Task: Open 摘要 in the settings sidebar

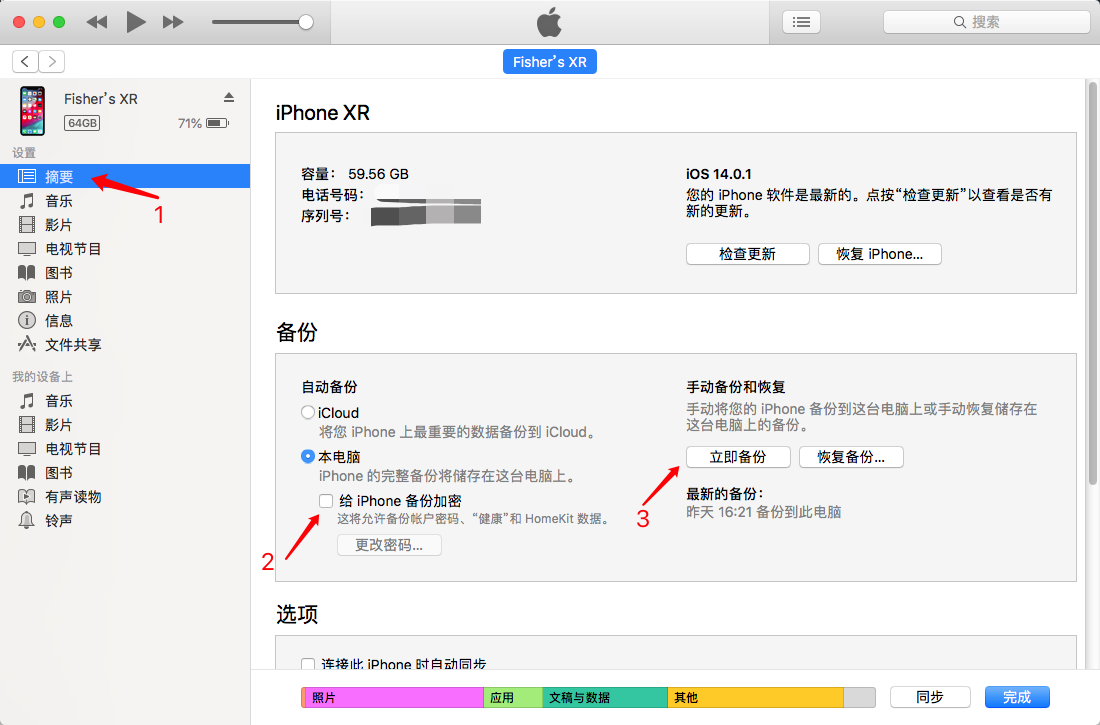Action: point(125,176)
